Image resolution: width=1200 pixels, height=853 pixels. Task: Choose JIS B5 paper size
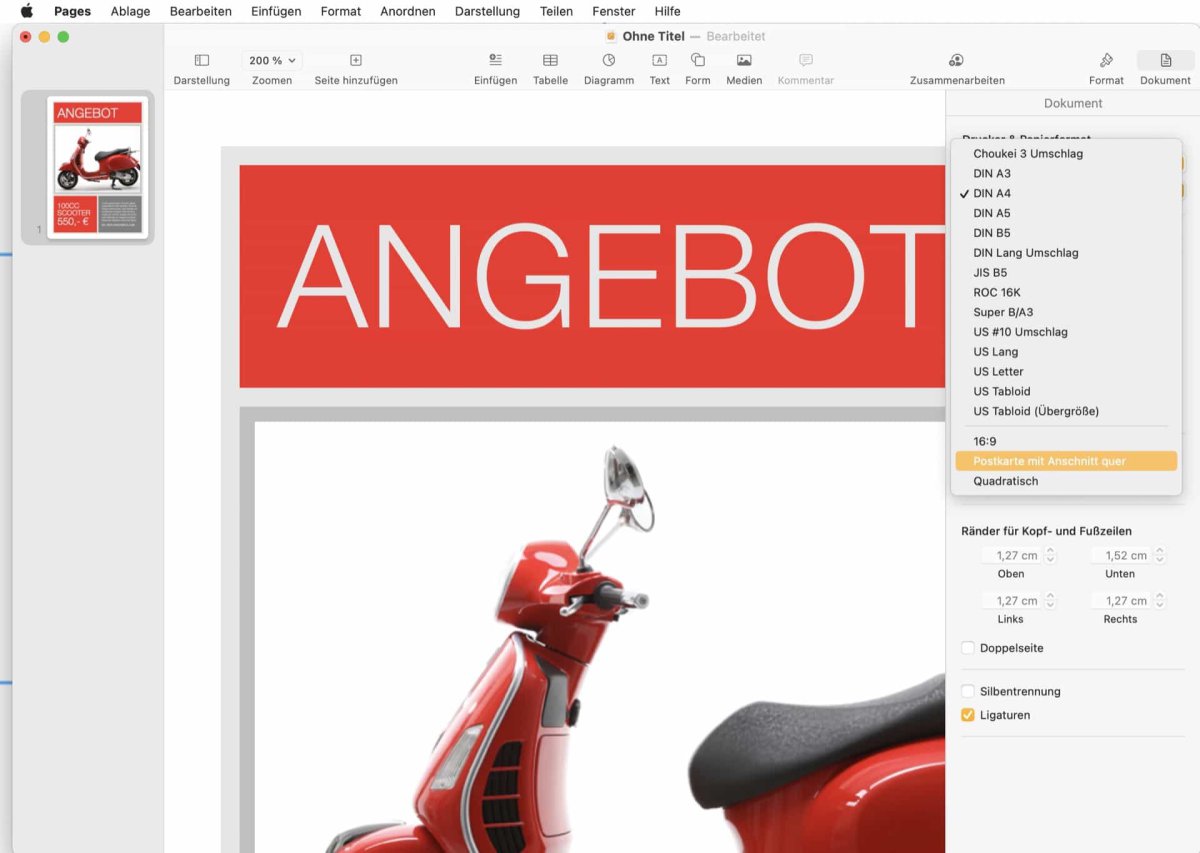click(1066, 273)
